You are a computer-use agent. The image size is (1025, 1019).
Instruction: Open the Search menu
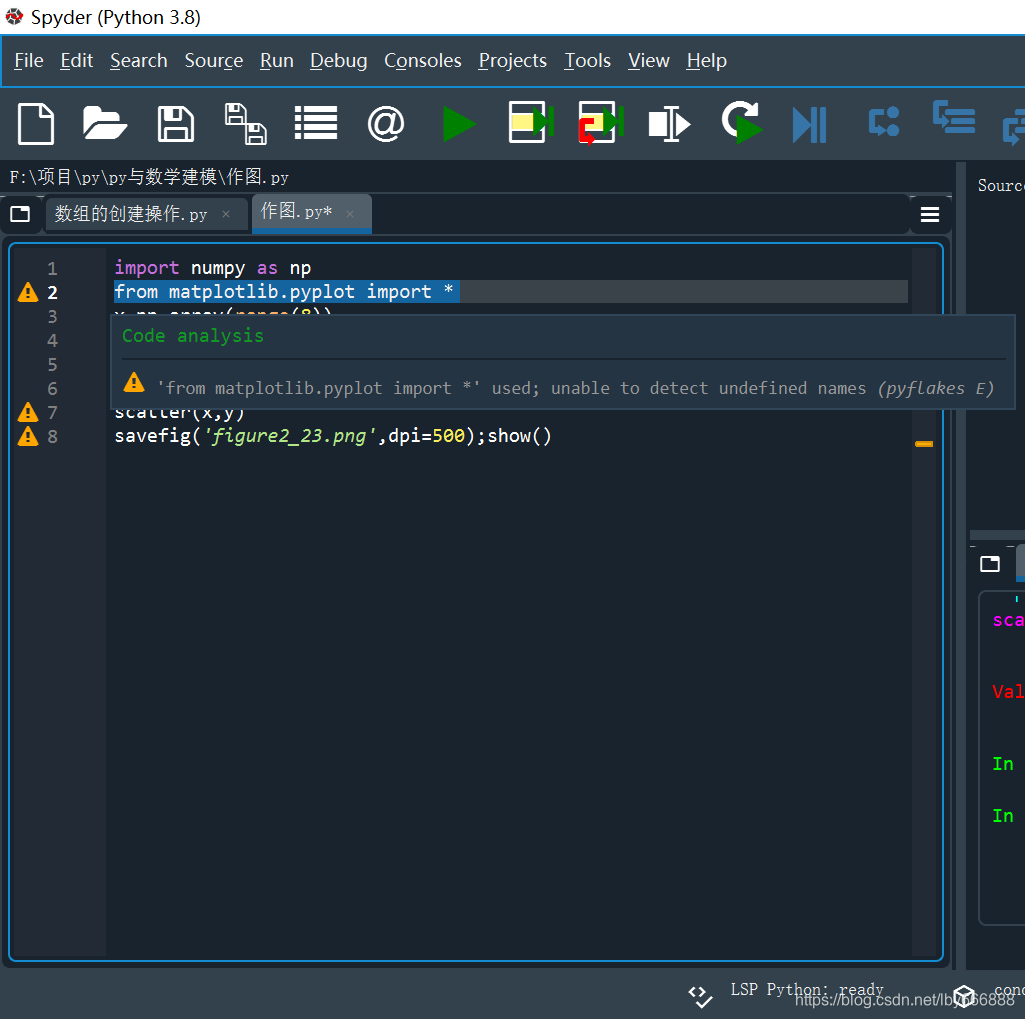tap(139, 61)
